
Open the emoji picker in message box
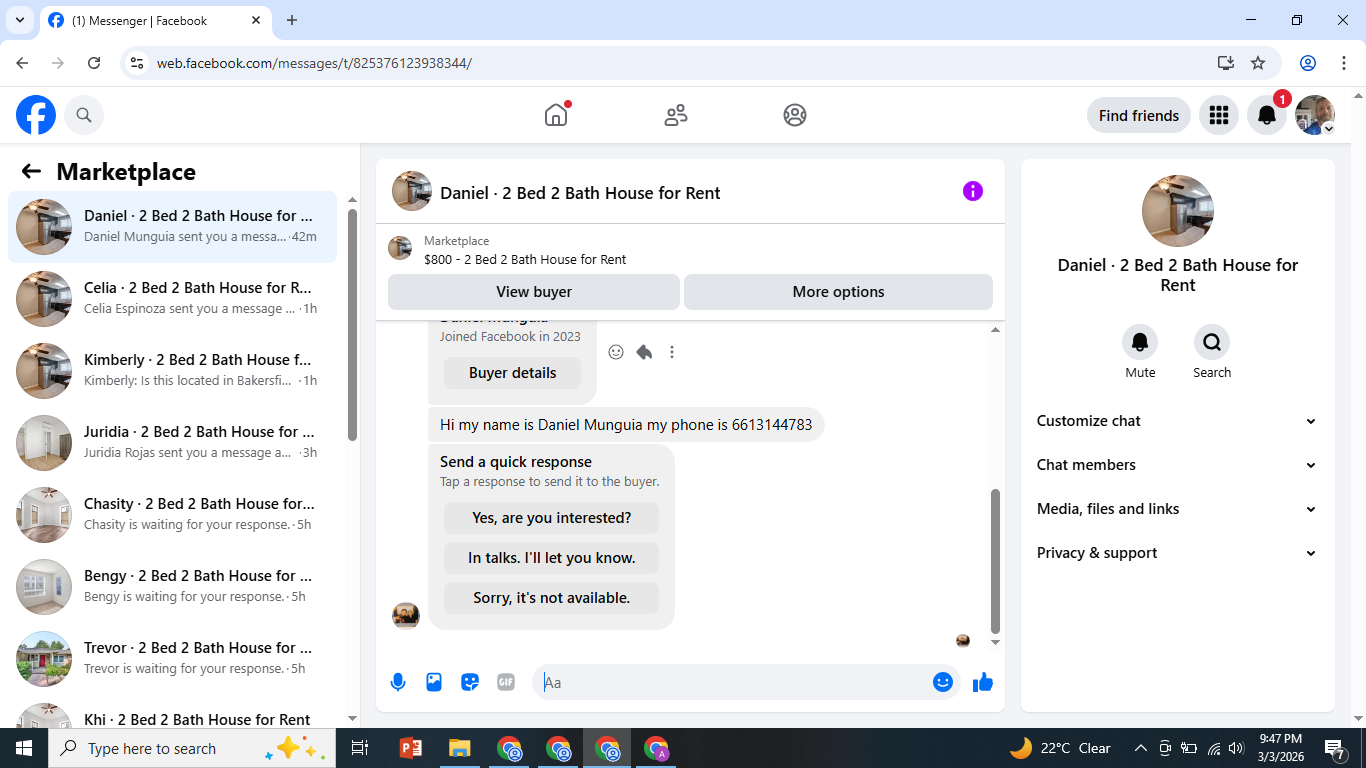[942, 682]
